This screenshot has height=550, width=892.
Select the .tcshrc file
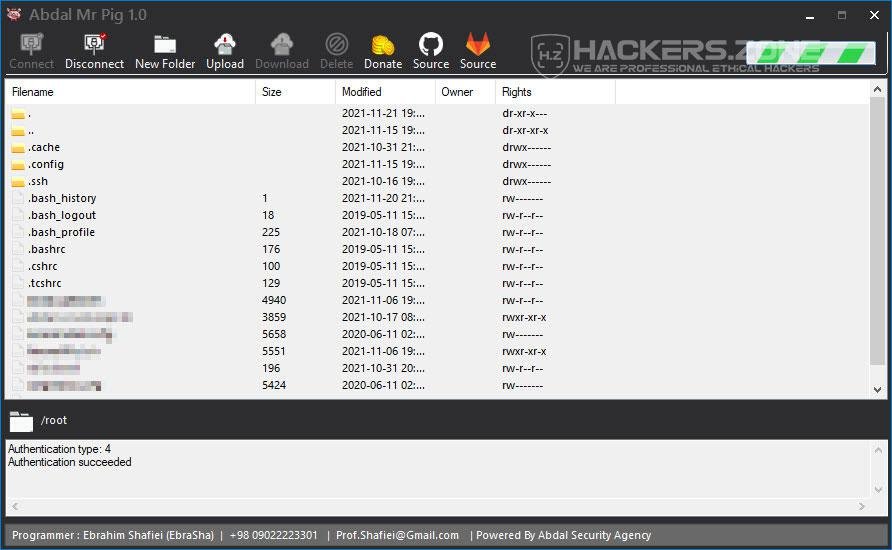click(x=44, y=283)
